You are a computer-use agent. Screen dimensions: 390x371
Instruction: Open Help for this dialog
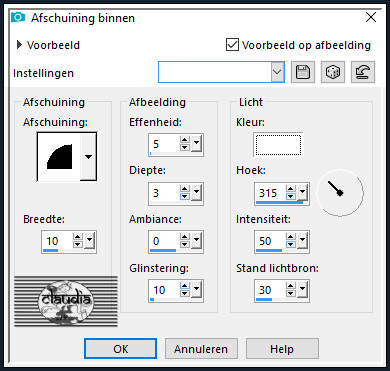pyautogui.click(x=282, y=349)
